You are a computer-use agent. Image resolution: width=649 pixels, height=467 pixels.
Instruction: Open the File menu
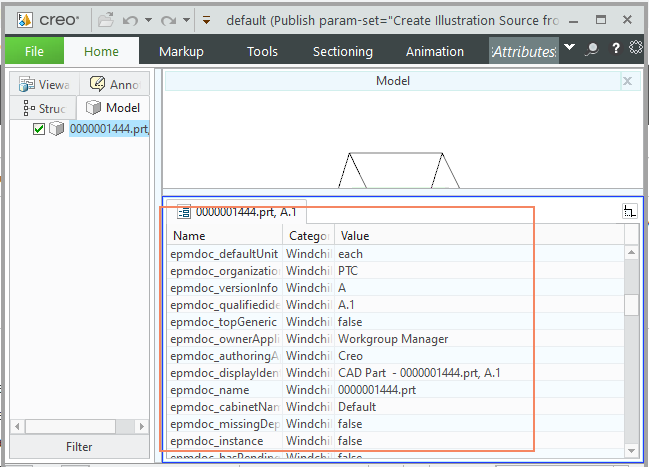(34, 51)
